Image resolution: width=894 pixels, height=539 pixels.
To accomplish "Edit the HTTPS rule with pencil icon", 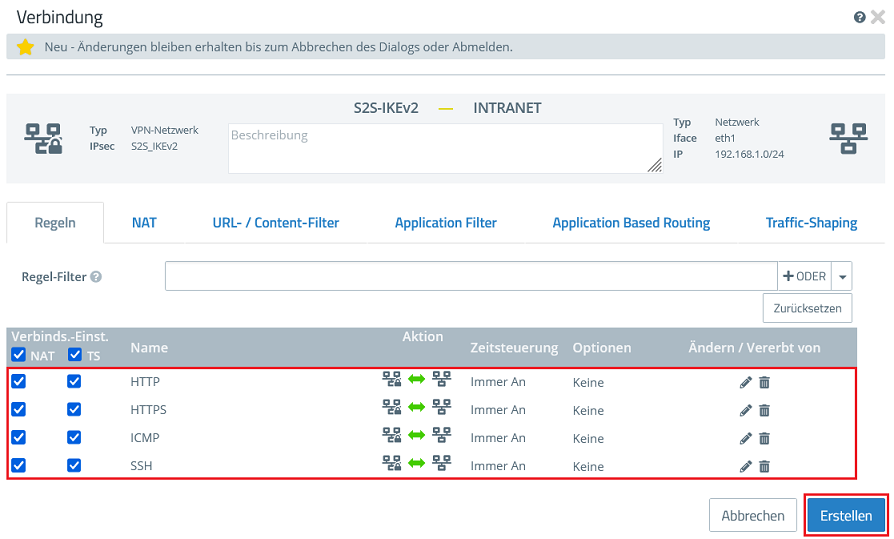I will [x=745, y=410].
